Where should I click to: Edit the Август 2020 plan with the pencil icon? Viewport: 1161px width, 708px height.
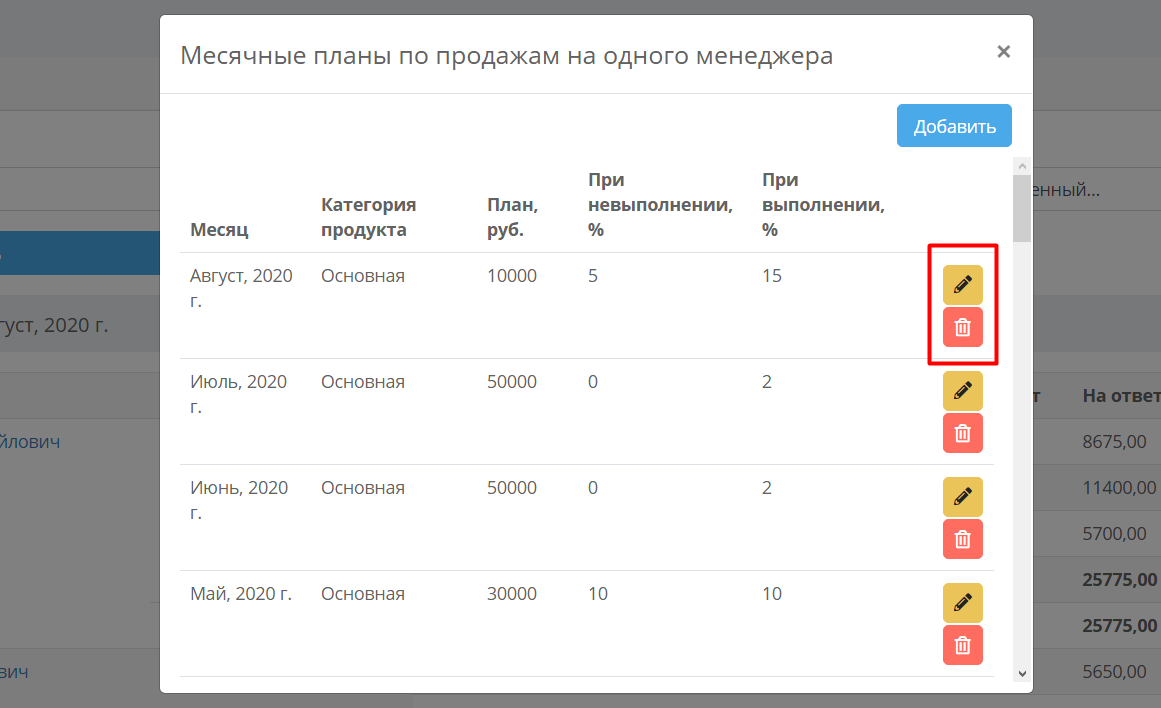coord(963,284)
